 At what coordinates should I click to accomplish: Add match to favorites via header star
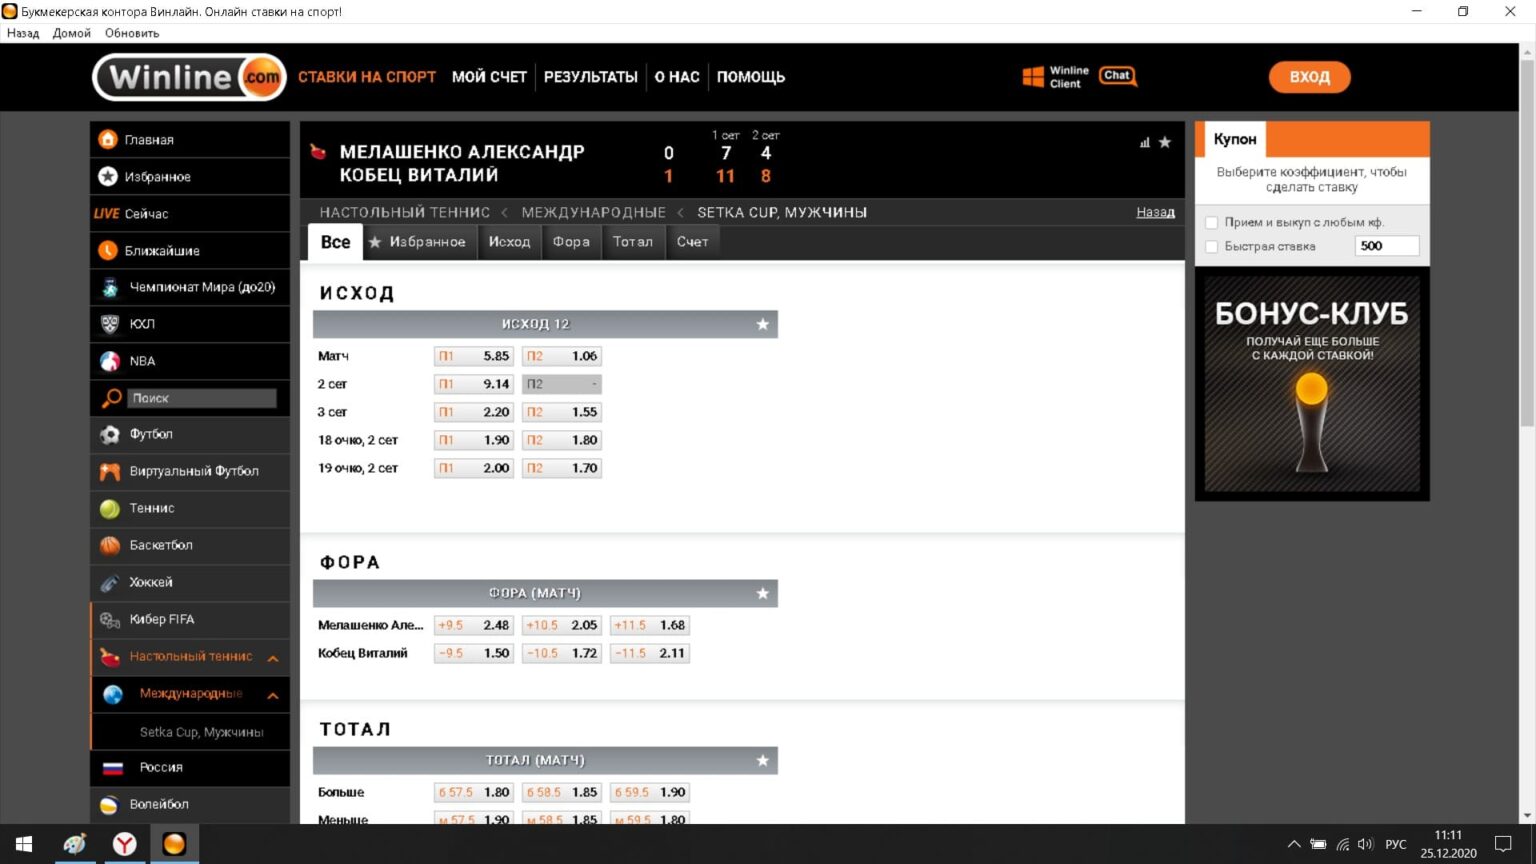(1165, 143)
